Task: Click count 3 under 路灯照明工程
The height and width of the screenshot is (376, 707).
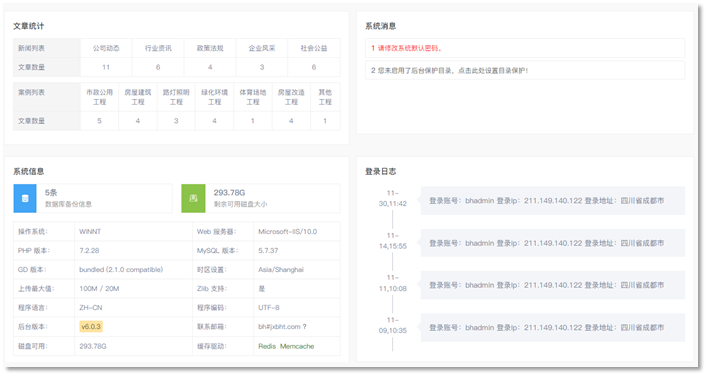Action: point(176,121)
